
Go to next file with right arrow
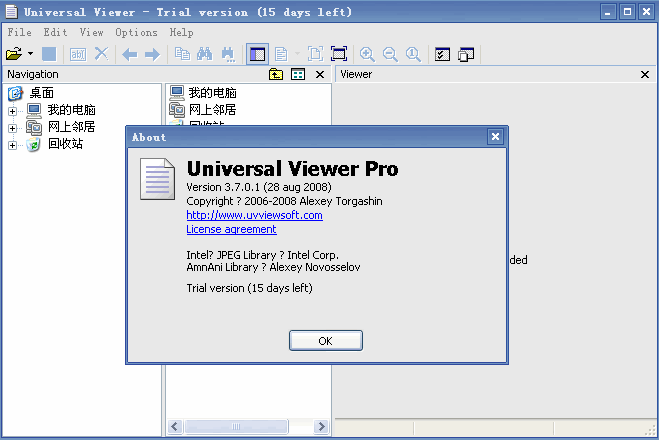tap(152, 54)
